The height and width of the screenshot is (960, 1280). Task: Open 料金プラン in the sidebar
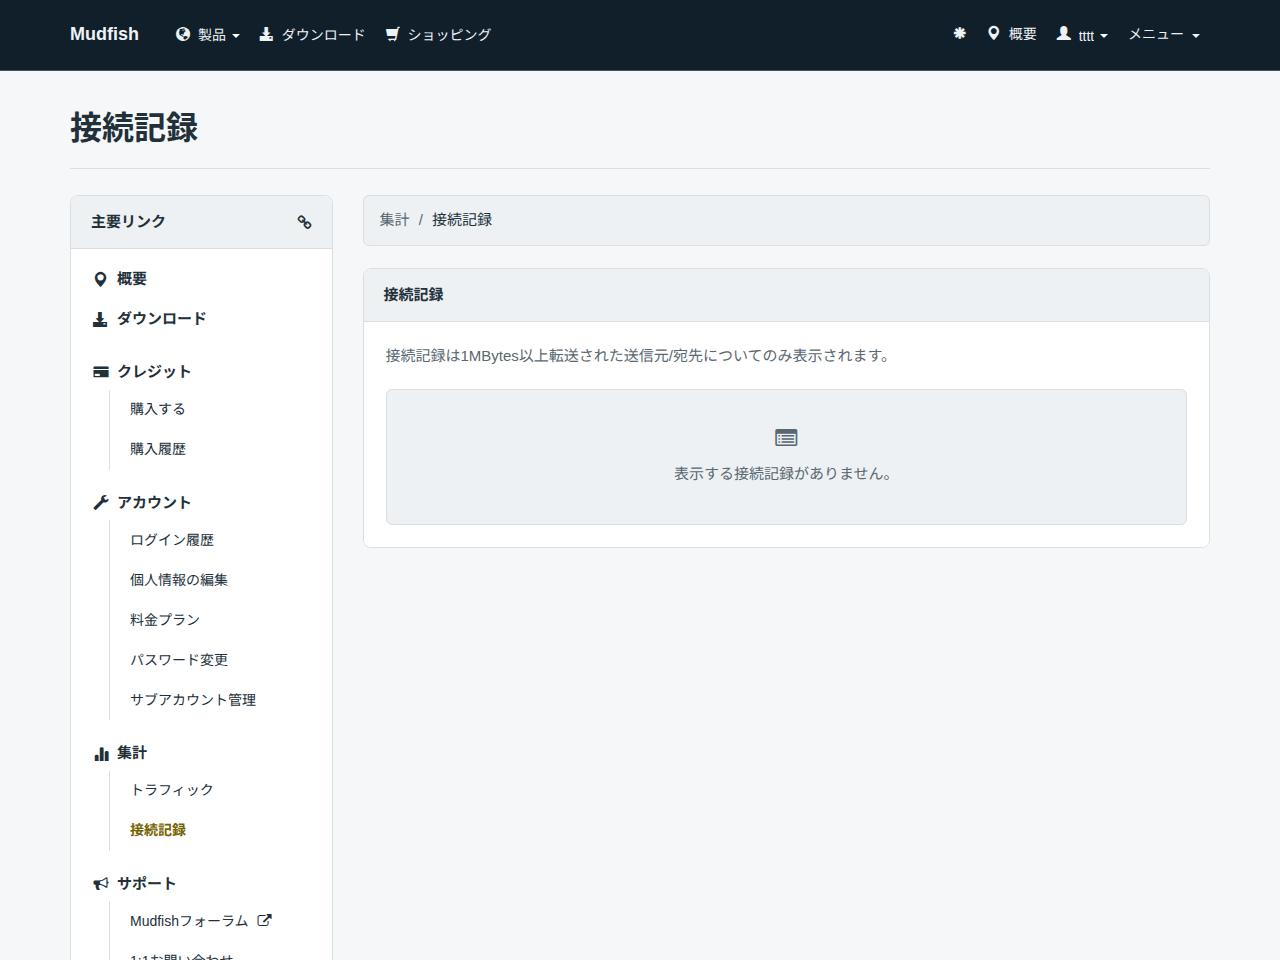(x=165, y=620)
